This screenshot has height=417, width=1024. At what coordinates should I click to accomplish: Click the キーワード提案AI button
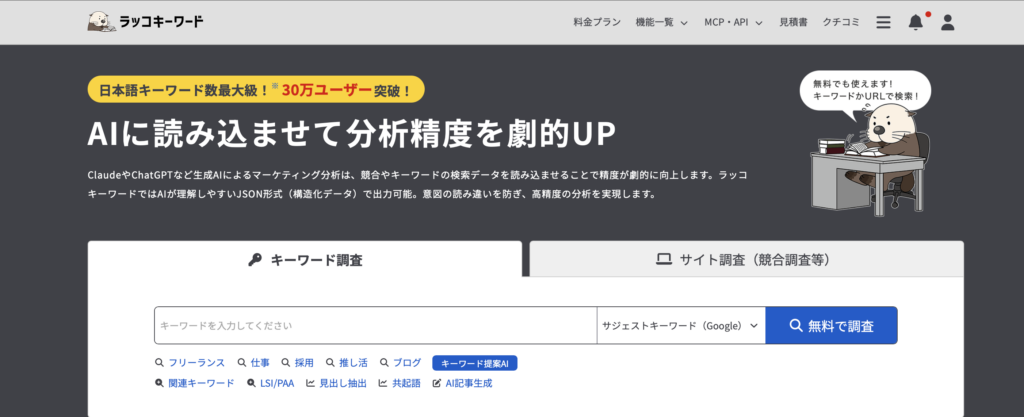point(475,363)
